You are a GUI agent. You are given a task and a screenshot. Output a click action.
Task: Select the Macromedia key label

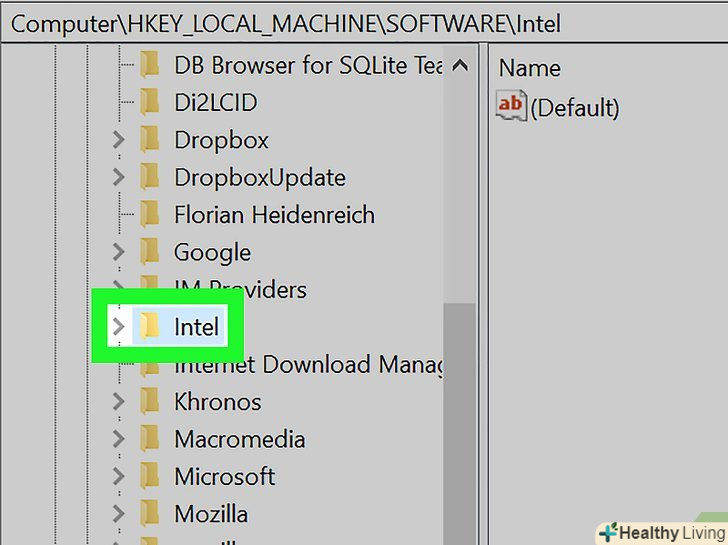pos(240,439)
